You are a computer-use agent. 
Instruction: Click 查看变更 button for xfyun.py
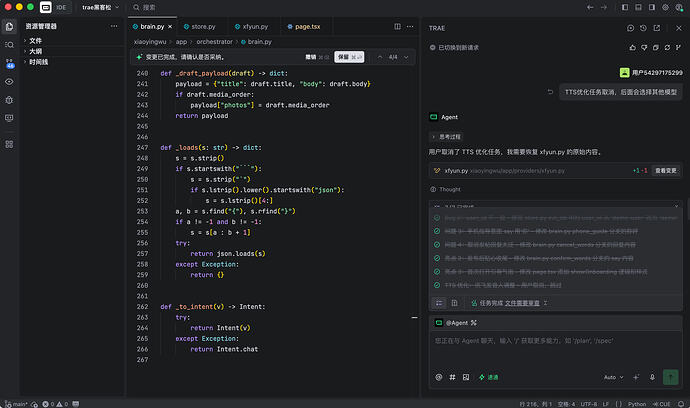[665, 170]
